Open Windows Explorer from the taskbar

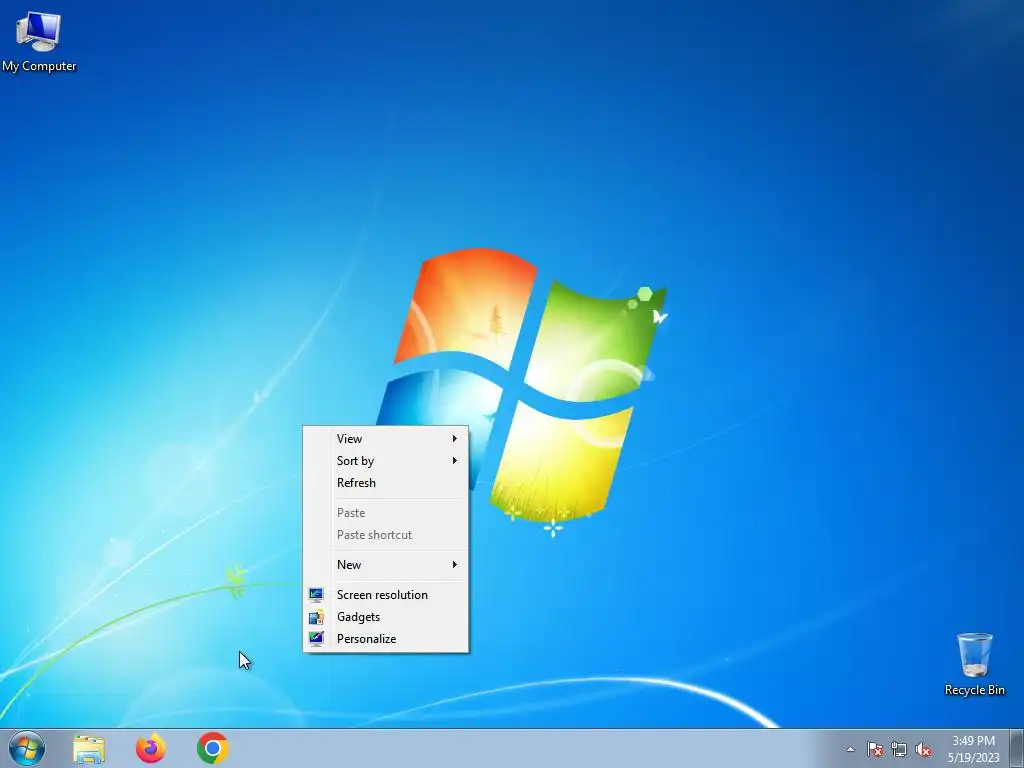coord(89,748)
